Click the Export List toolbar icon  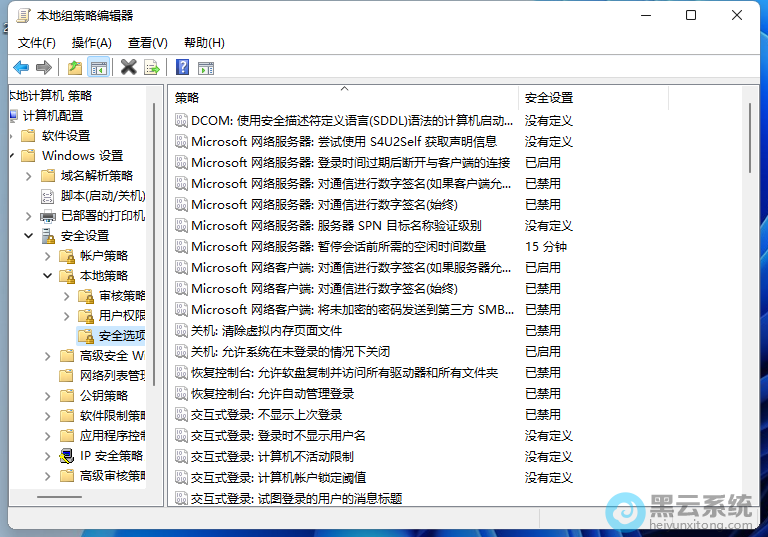coord(152,67)
